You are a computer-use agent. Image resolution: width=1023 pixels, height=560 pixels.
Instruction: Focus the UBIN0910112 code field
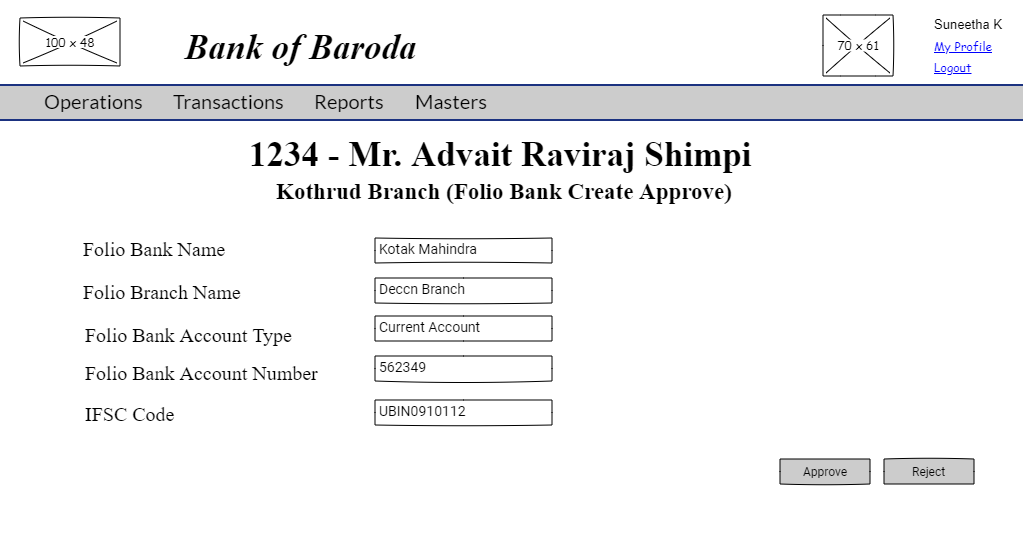463,412
